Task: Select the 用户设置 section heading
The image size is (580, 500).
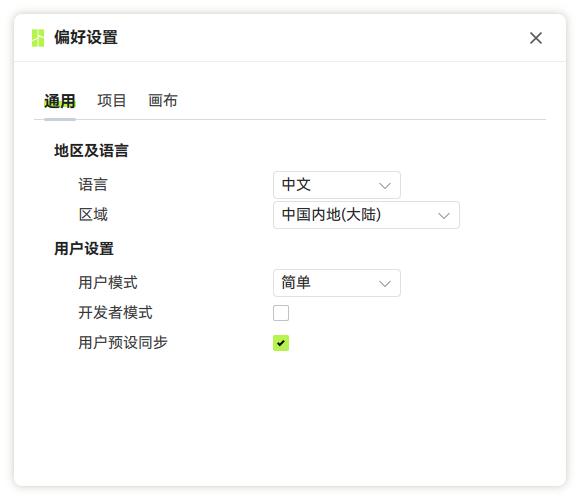Action: coord(84,248)
